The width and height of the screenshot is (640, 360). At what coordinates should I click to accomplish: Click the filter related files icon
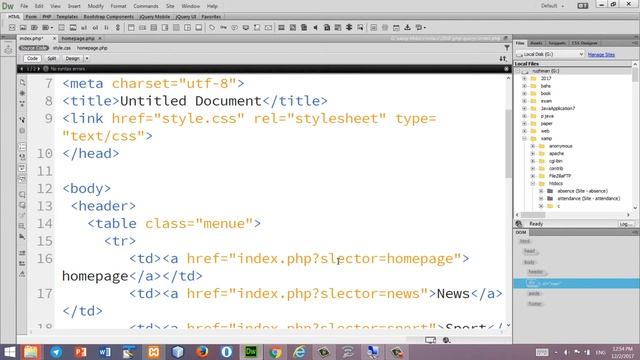(507, 48)
